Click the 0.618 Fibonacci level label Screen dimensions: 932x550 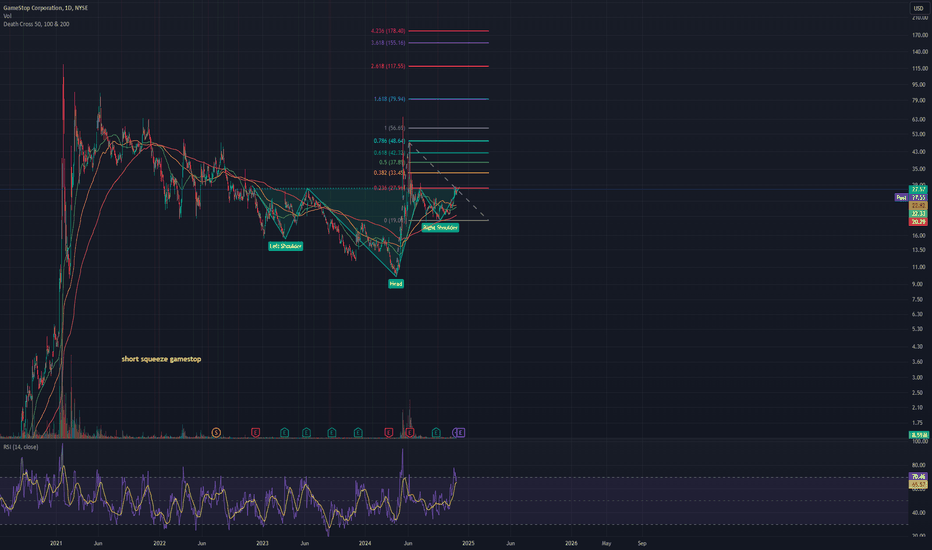point(389,153)
